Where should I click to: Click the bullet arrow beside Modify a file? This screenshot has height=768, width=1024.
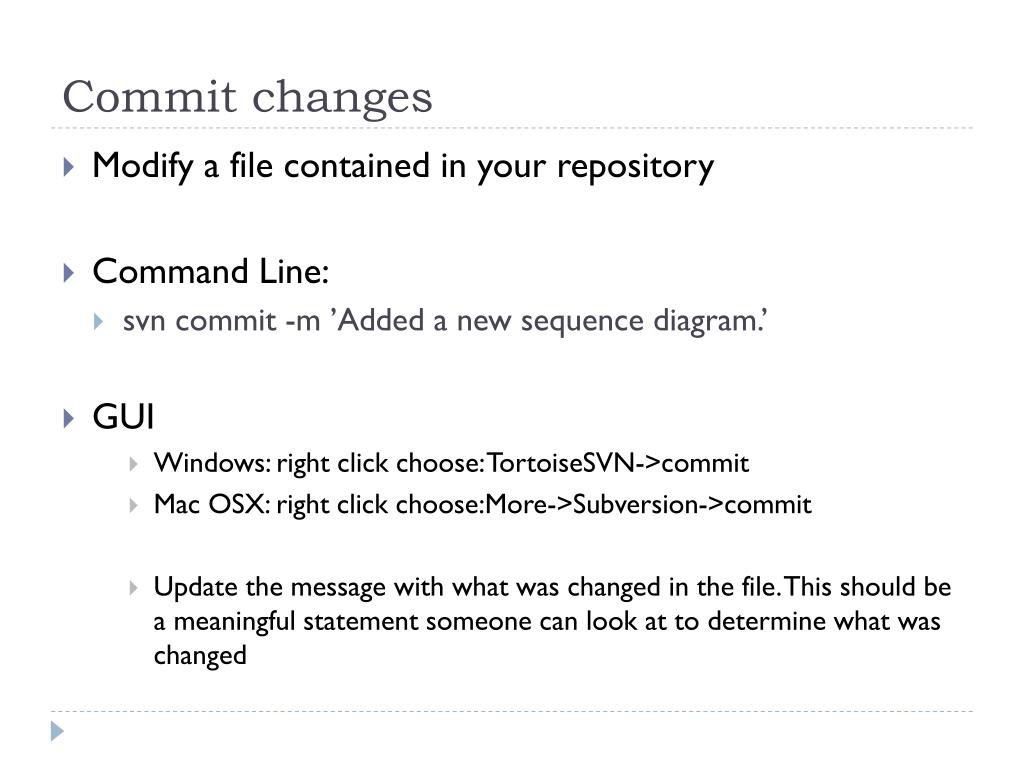[x=69, y=167]
